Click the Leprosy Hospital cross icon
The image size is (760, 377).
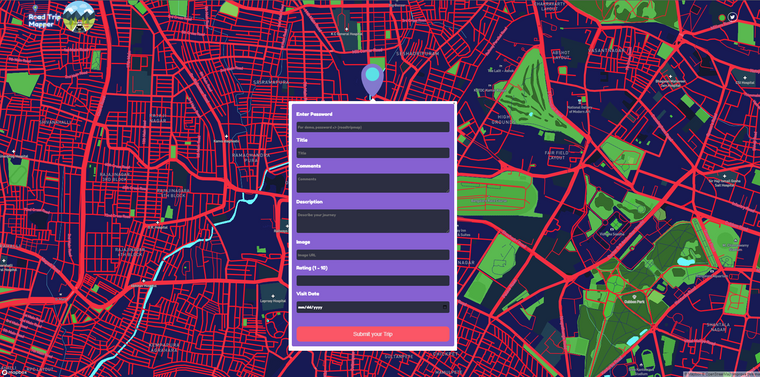click(x=273, y=296)
